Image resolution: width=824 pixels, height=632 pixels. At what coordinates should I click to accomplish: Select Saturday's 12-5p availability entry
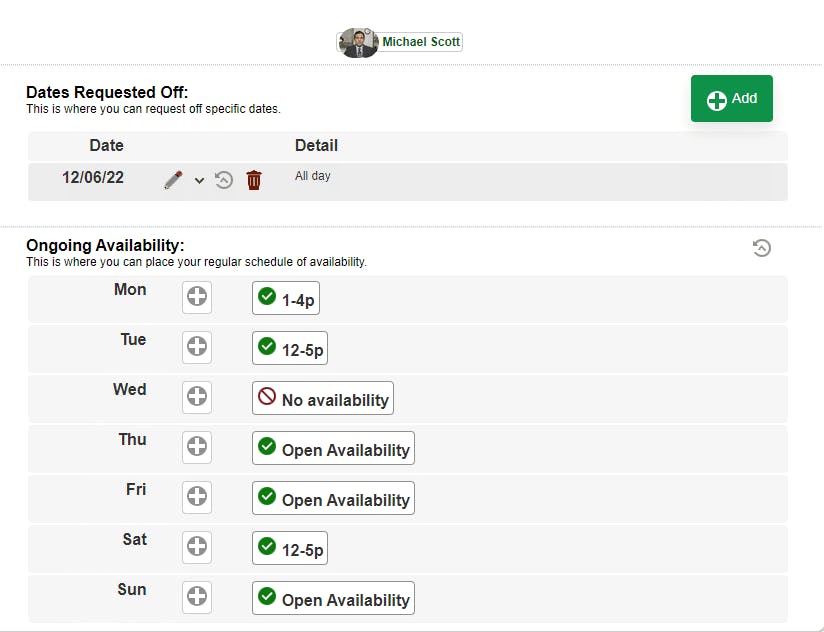tap(290, 548)
